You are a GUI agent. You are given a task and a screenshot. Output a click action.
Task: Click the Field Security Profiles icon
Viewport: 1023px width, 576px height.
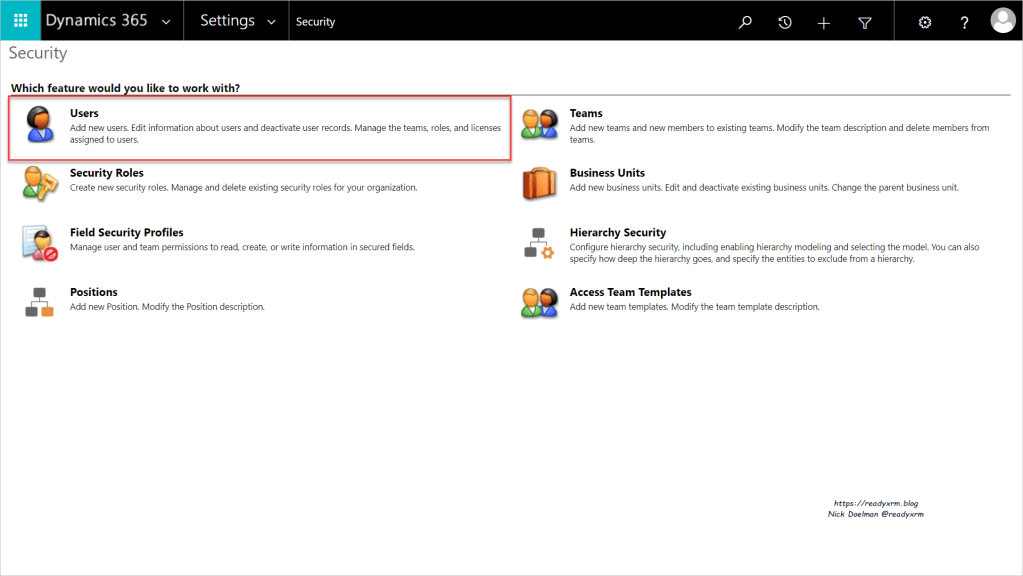coord(39,243)
